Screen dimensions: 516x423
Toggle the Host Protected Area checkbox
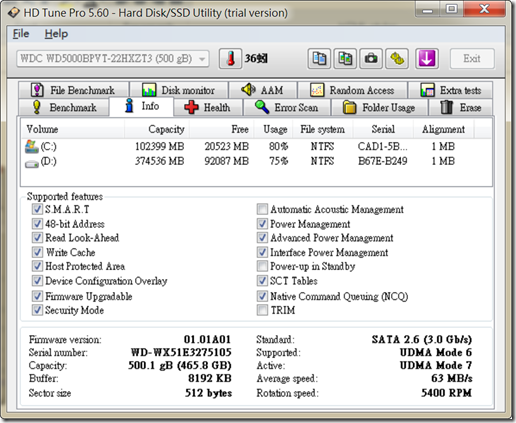point(37,266)
